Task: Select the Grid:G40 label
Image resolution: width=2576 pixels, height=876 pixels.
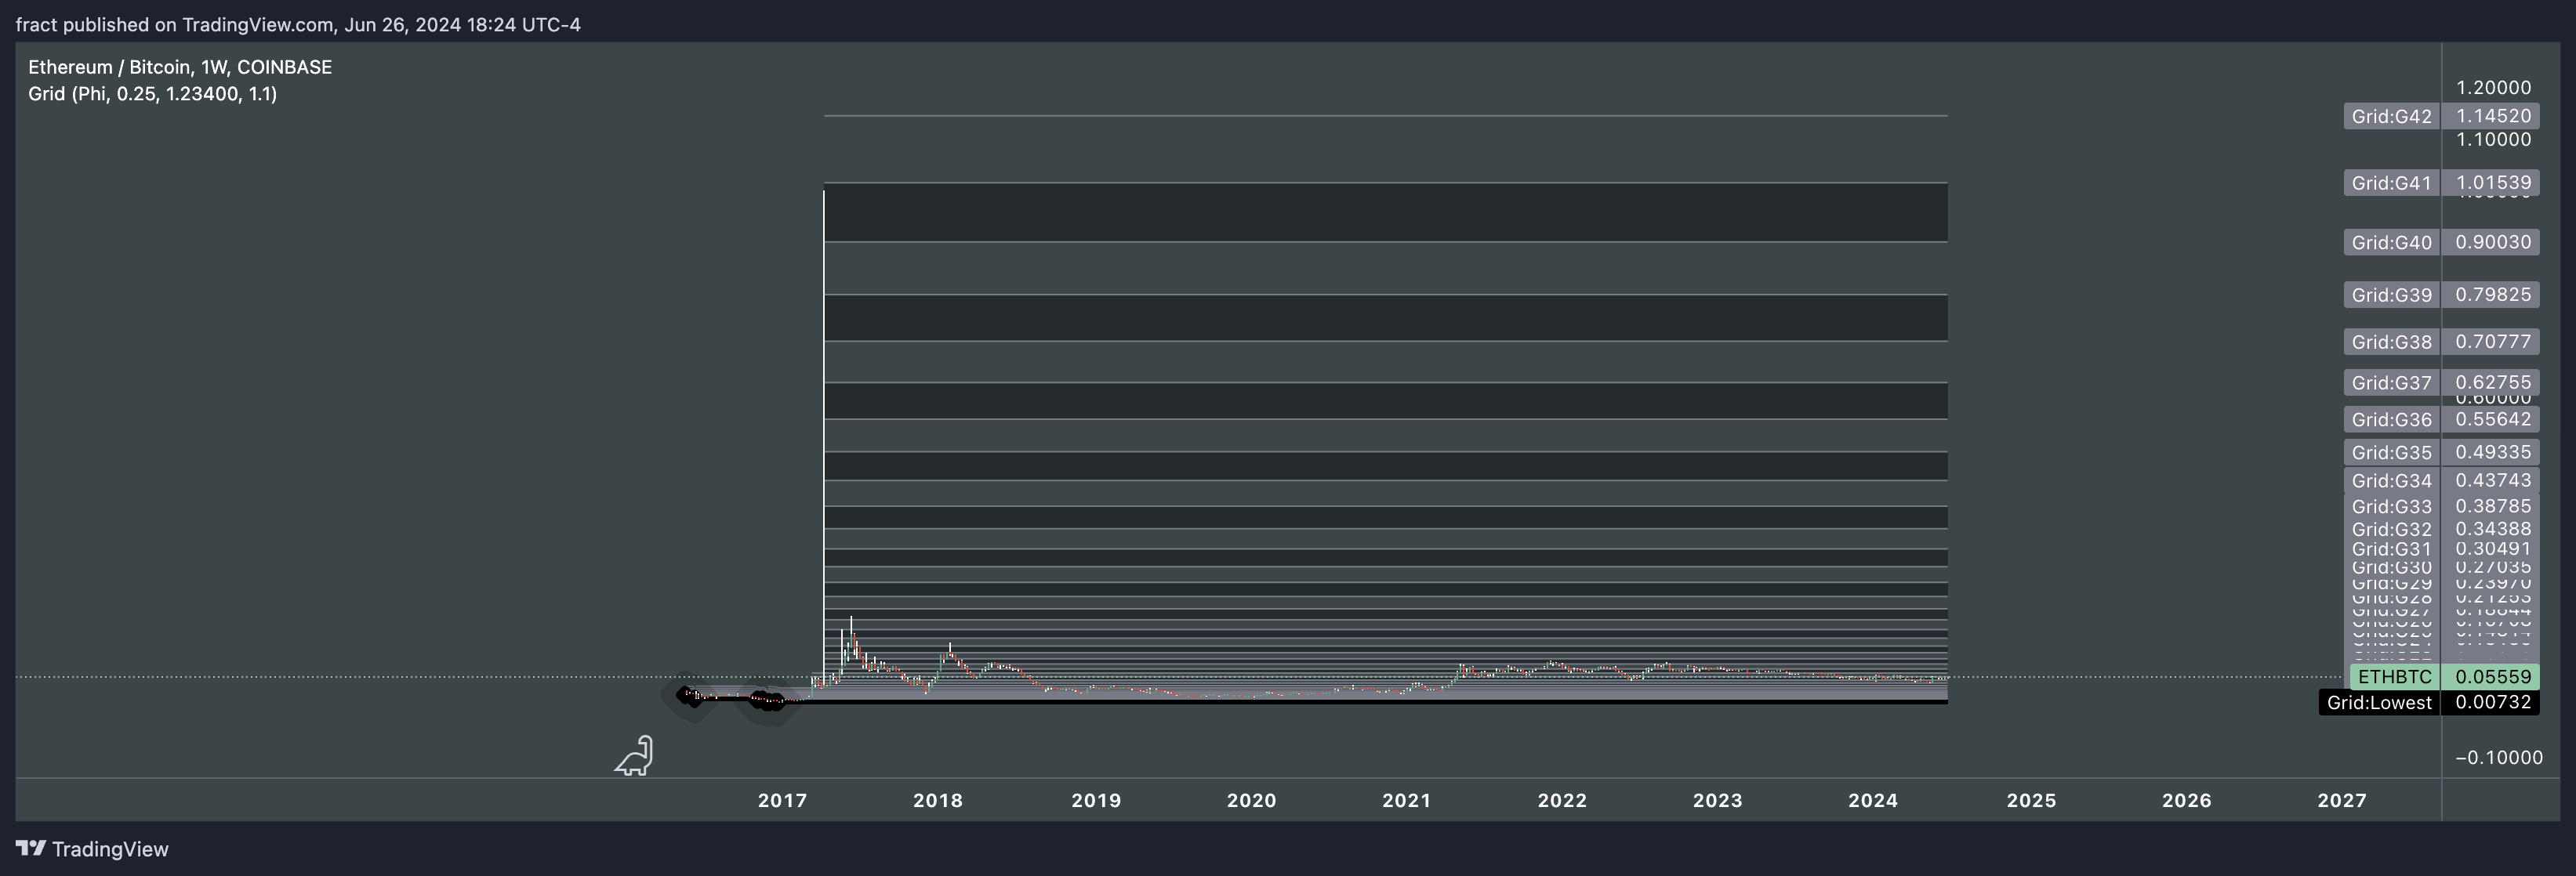Action: point(2391,242)
